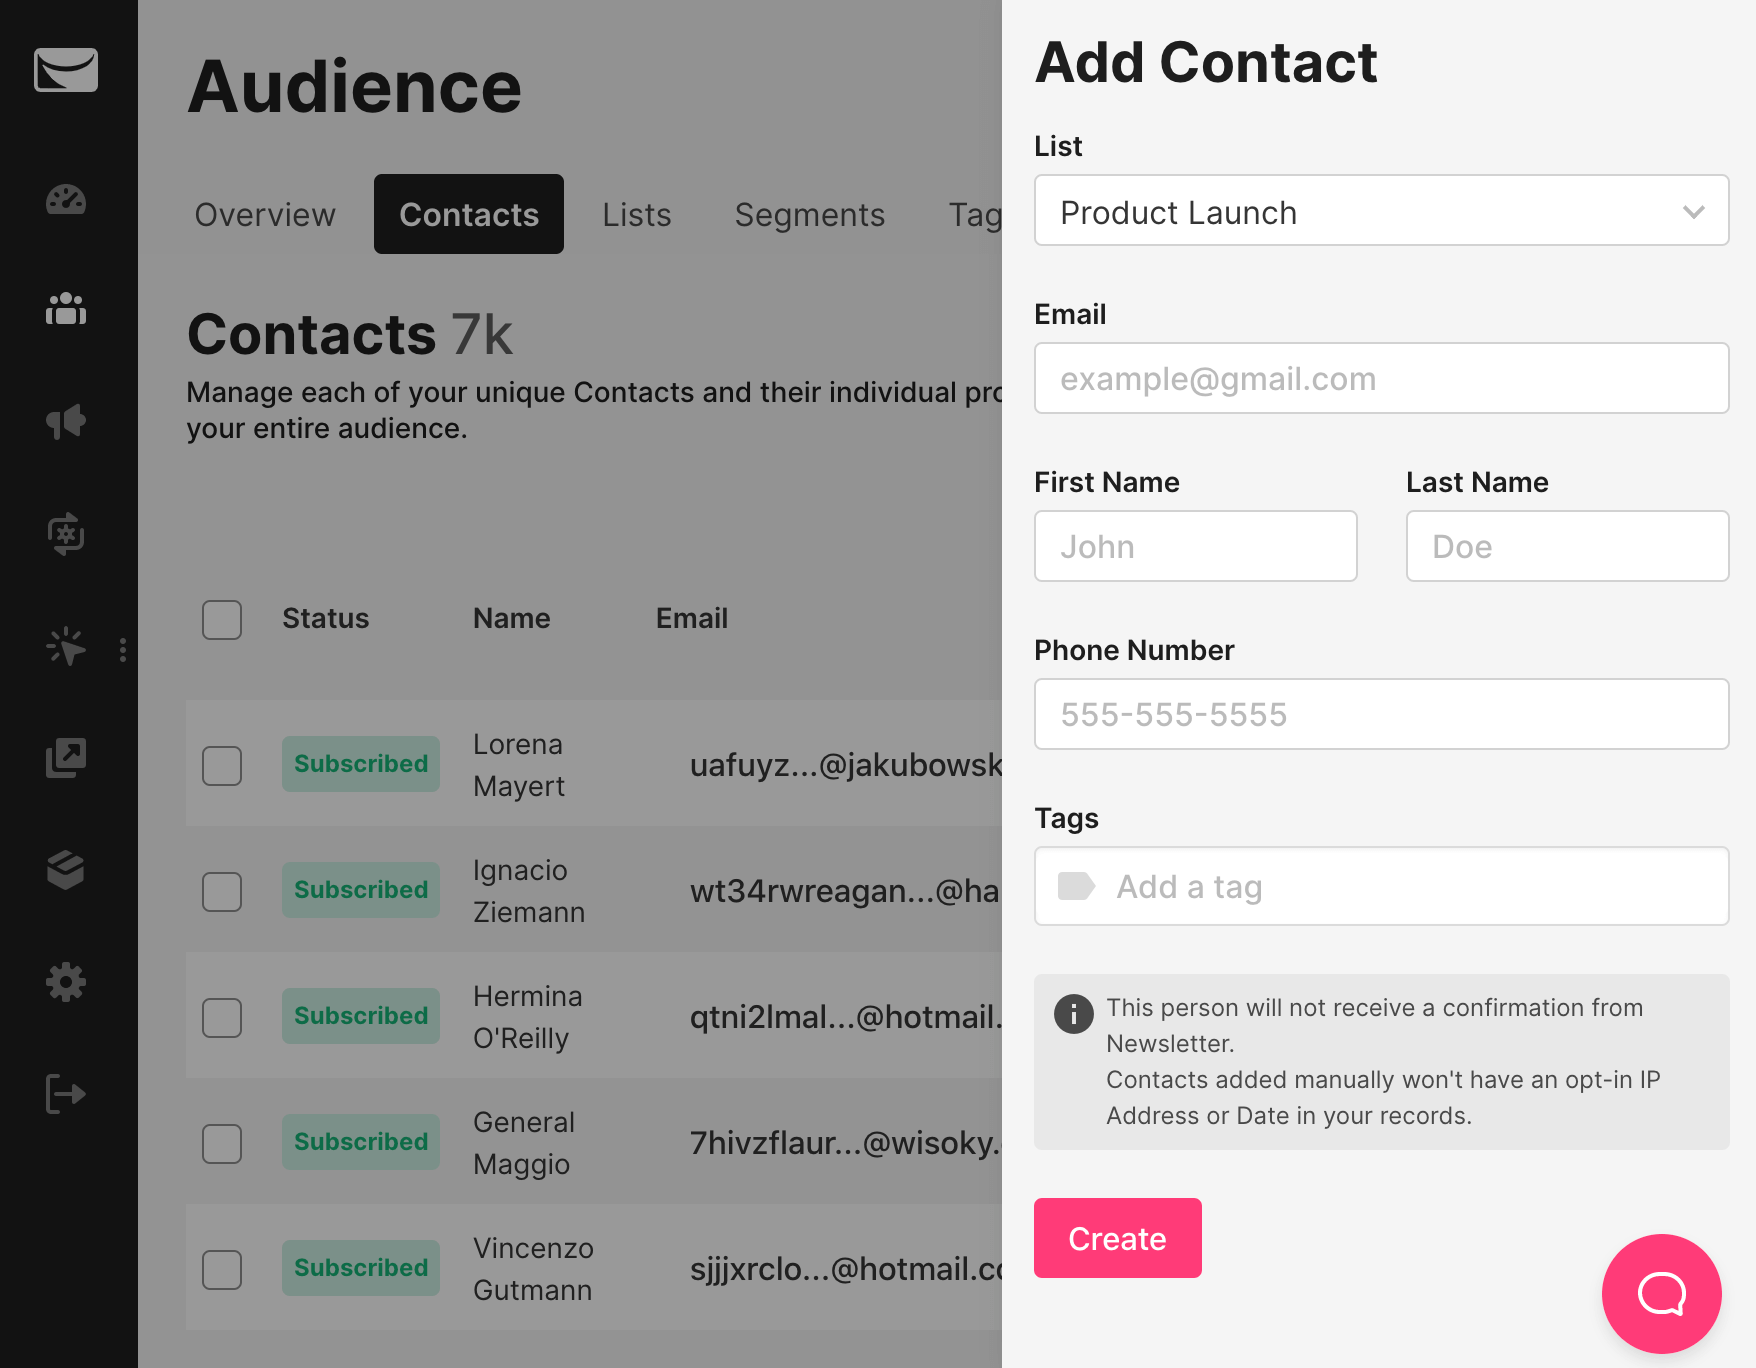
Task: Select the Lorena Mayert checkbox
Action: pyautogui.click(x=222, y=766)
